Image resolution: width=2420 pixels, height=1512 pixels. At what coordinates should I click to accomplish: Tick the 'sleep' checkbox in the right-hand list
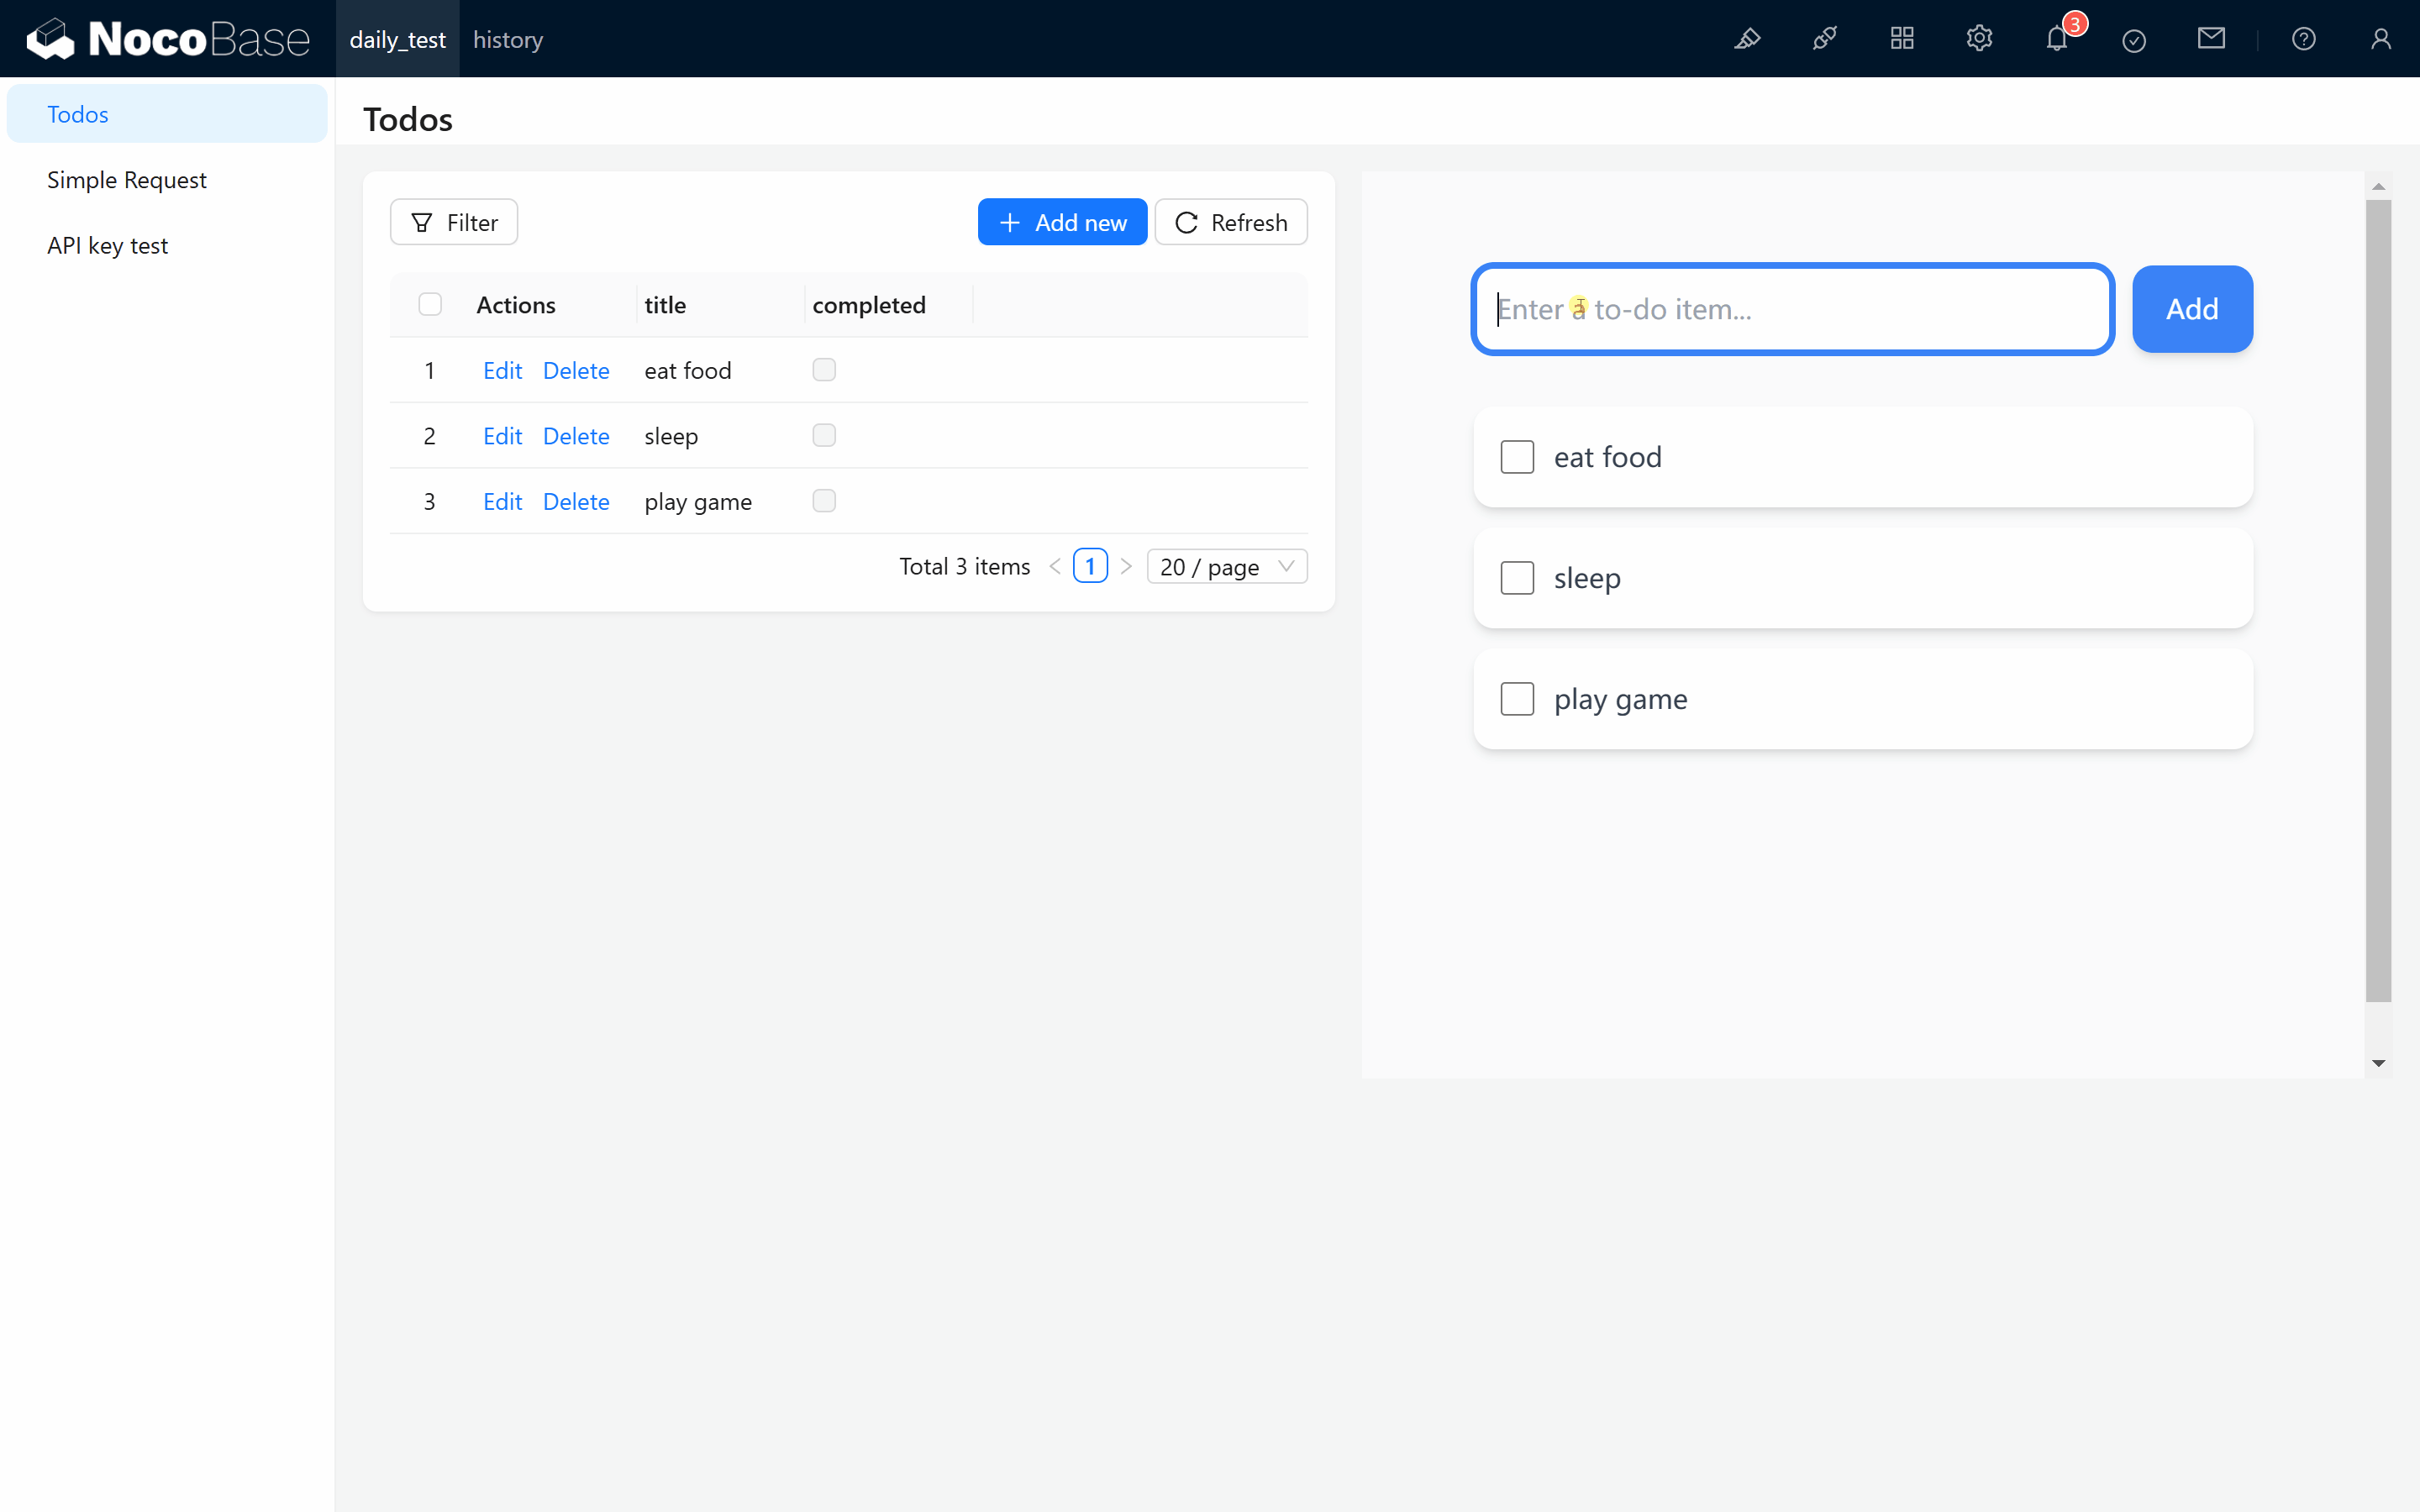[1517, 578]
